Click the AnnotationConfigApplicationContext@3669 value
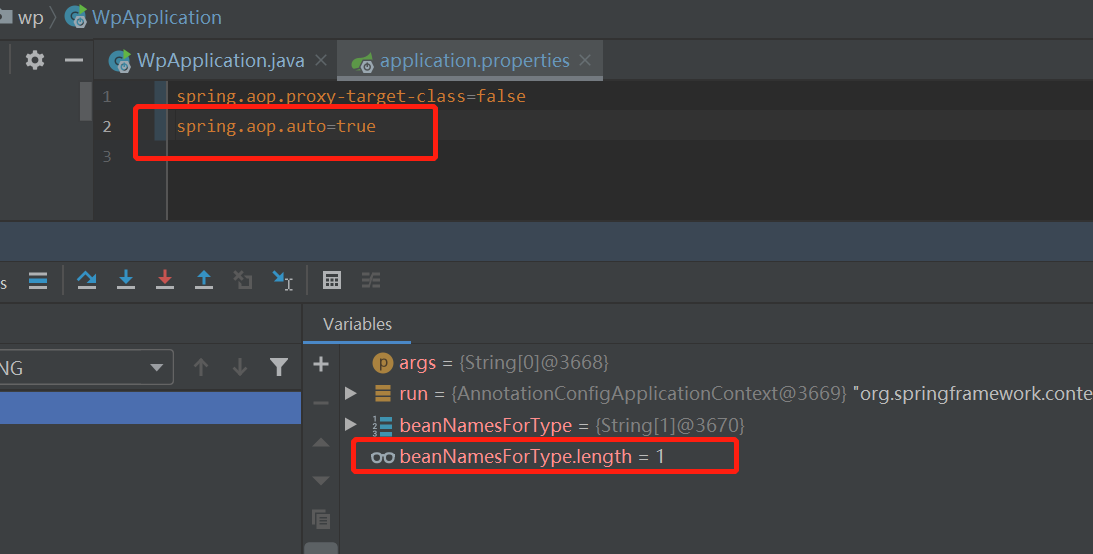This screenshot has height=554, width=1093. point(649,394)
